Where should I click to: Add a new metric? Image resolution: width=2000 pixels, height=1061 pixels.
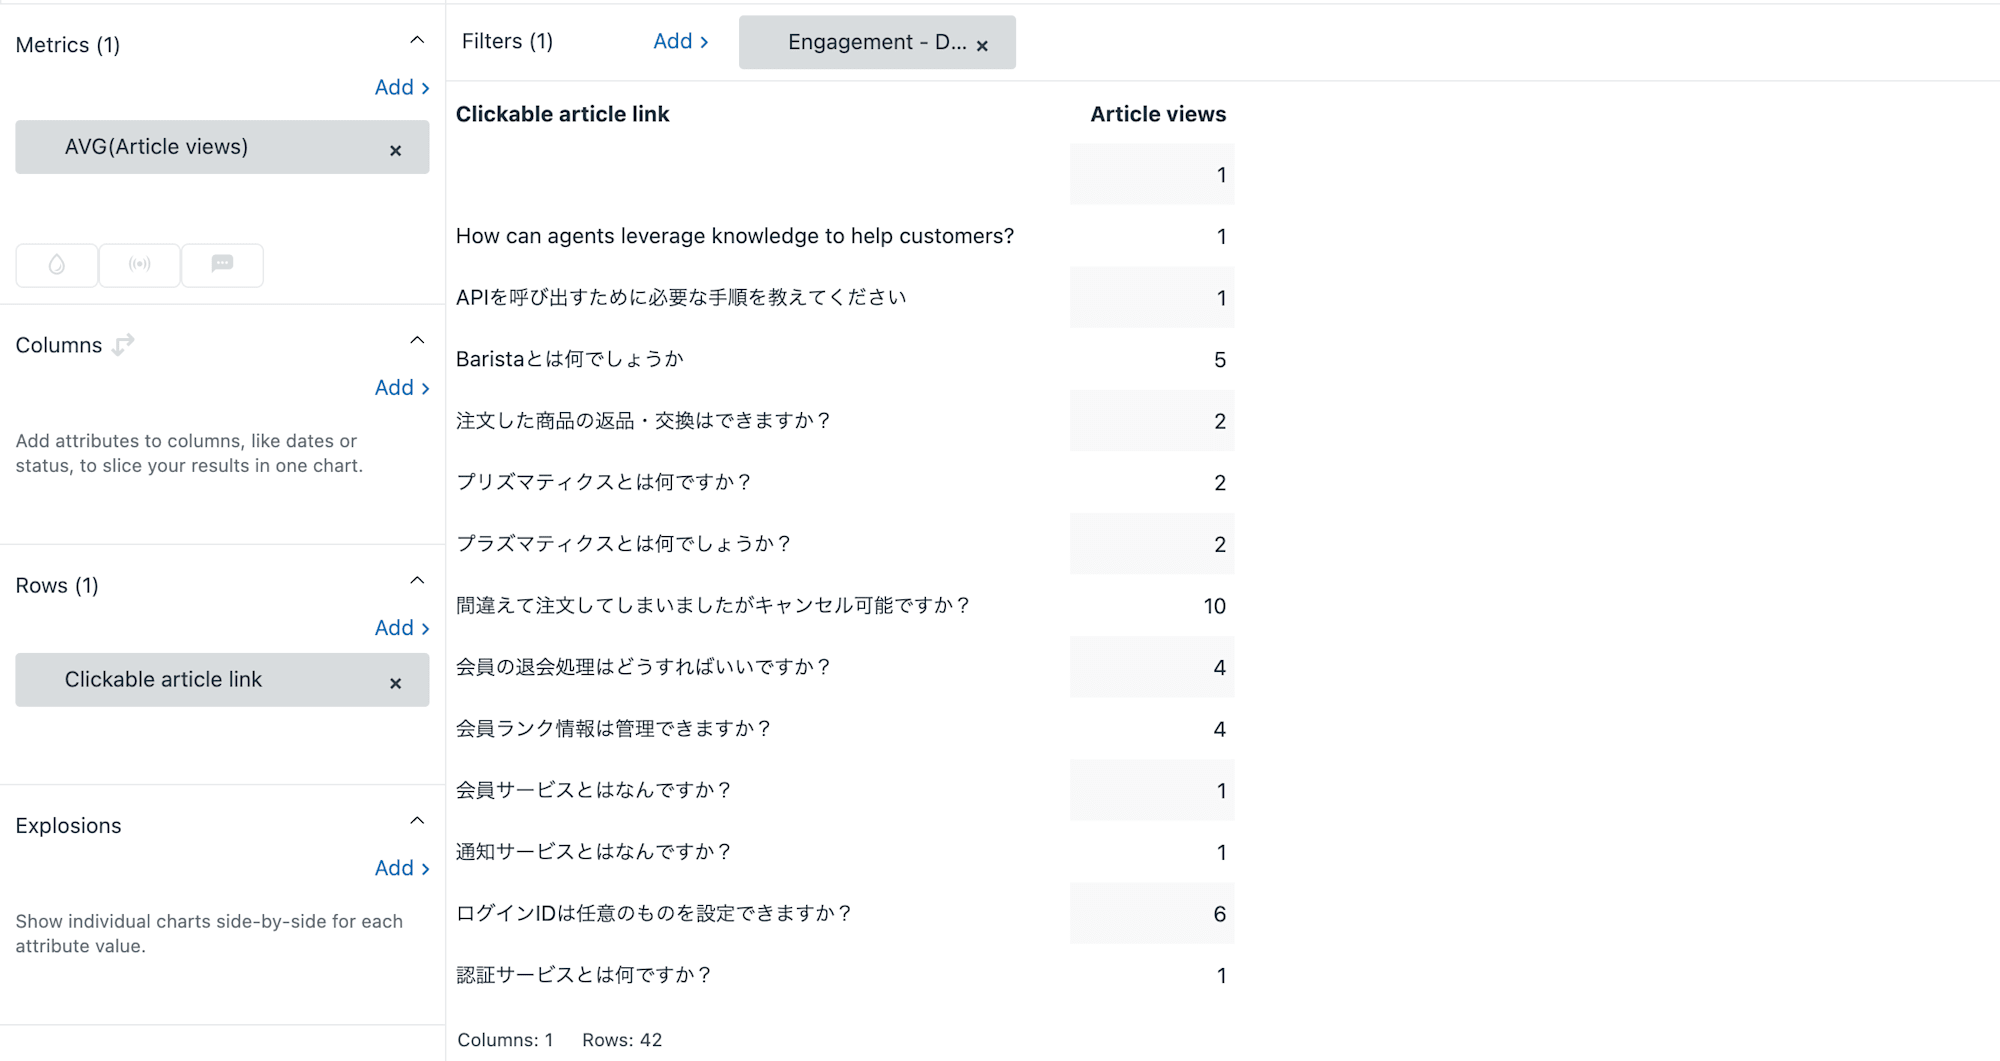click(402, 88)
